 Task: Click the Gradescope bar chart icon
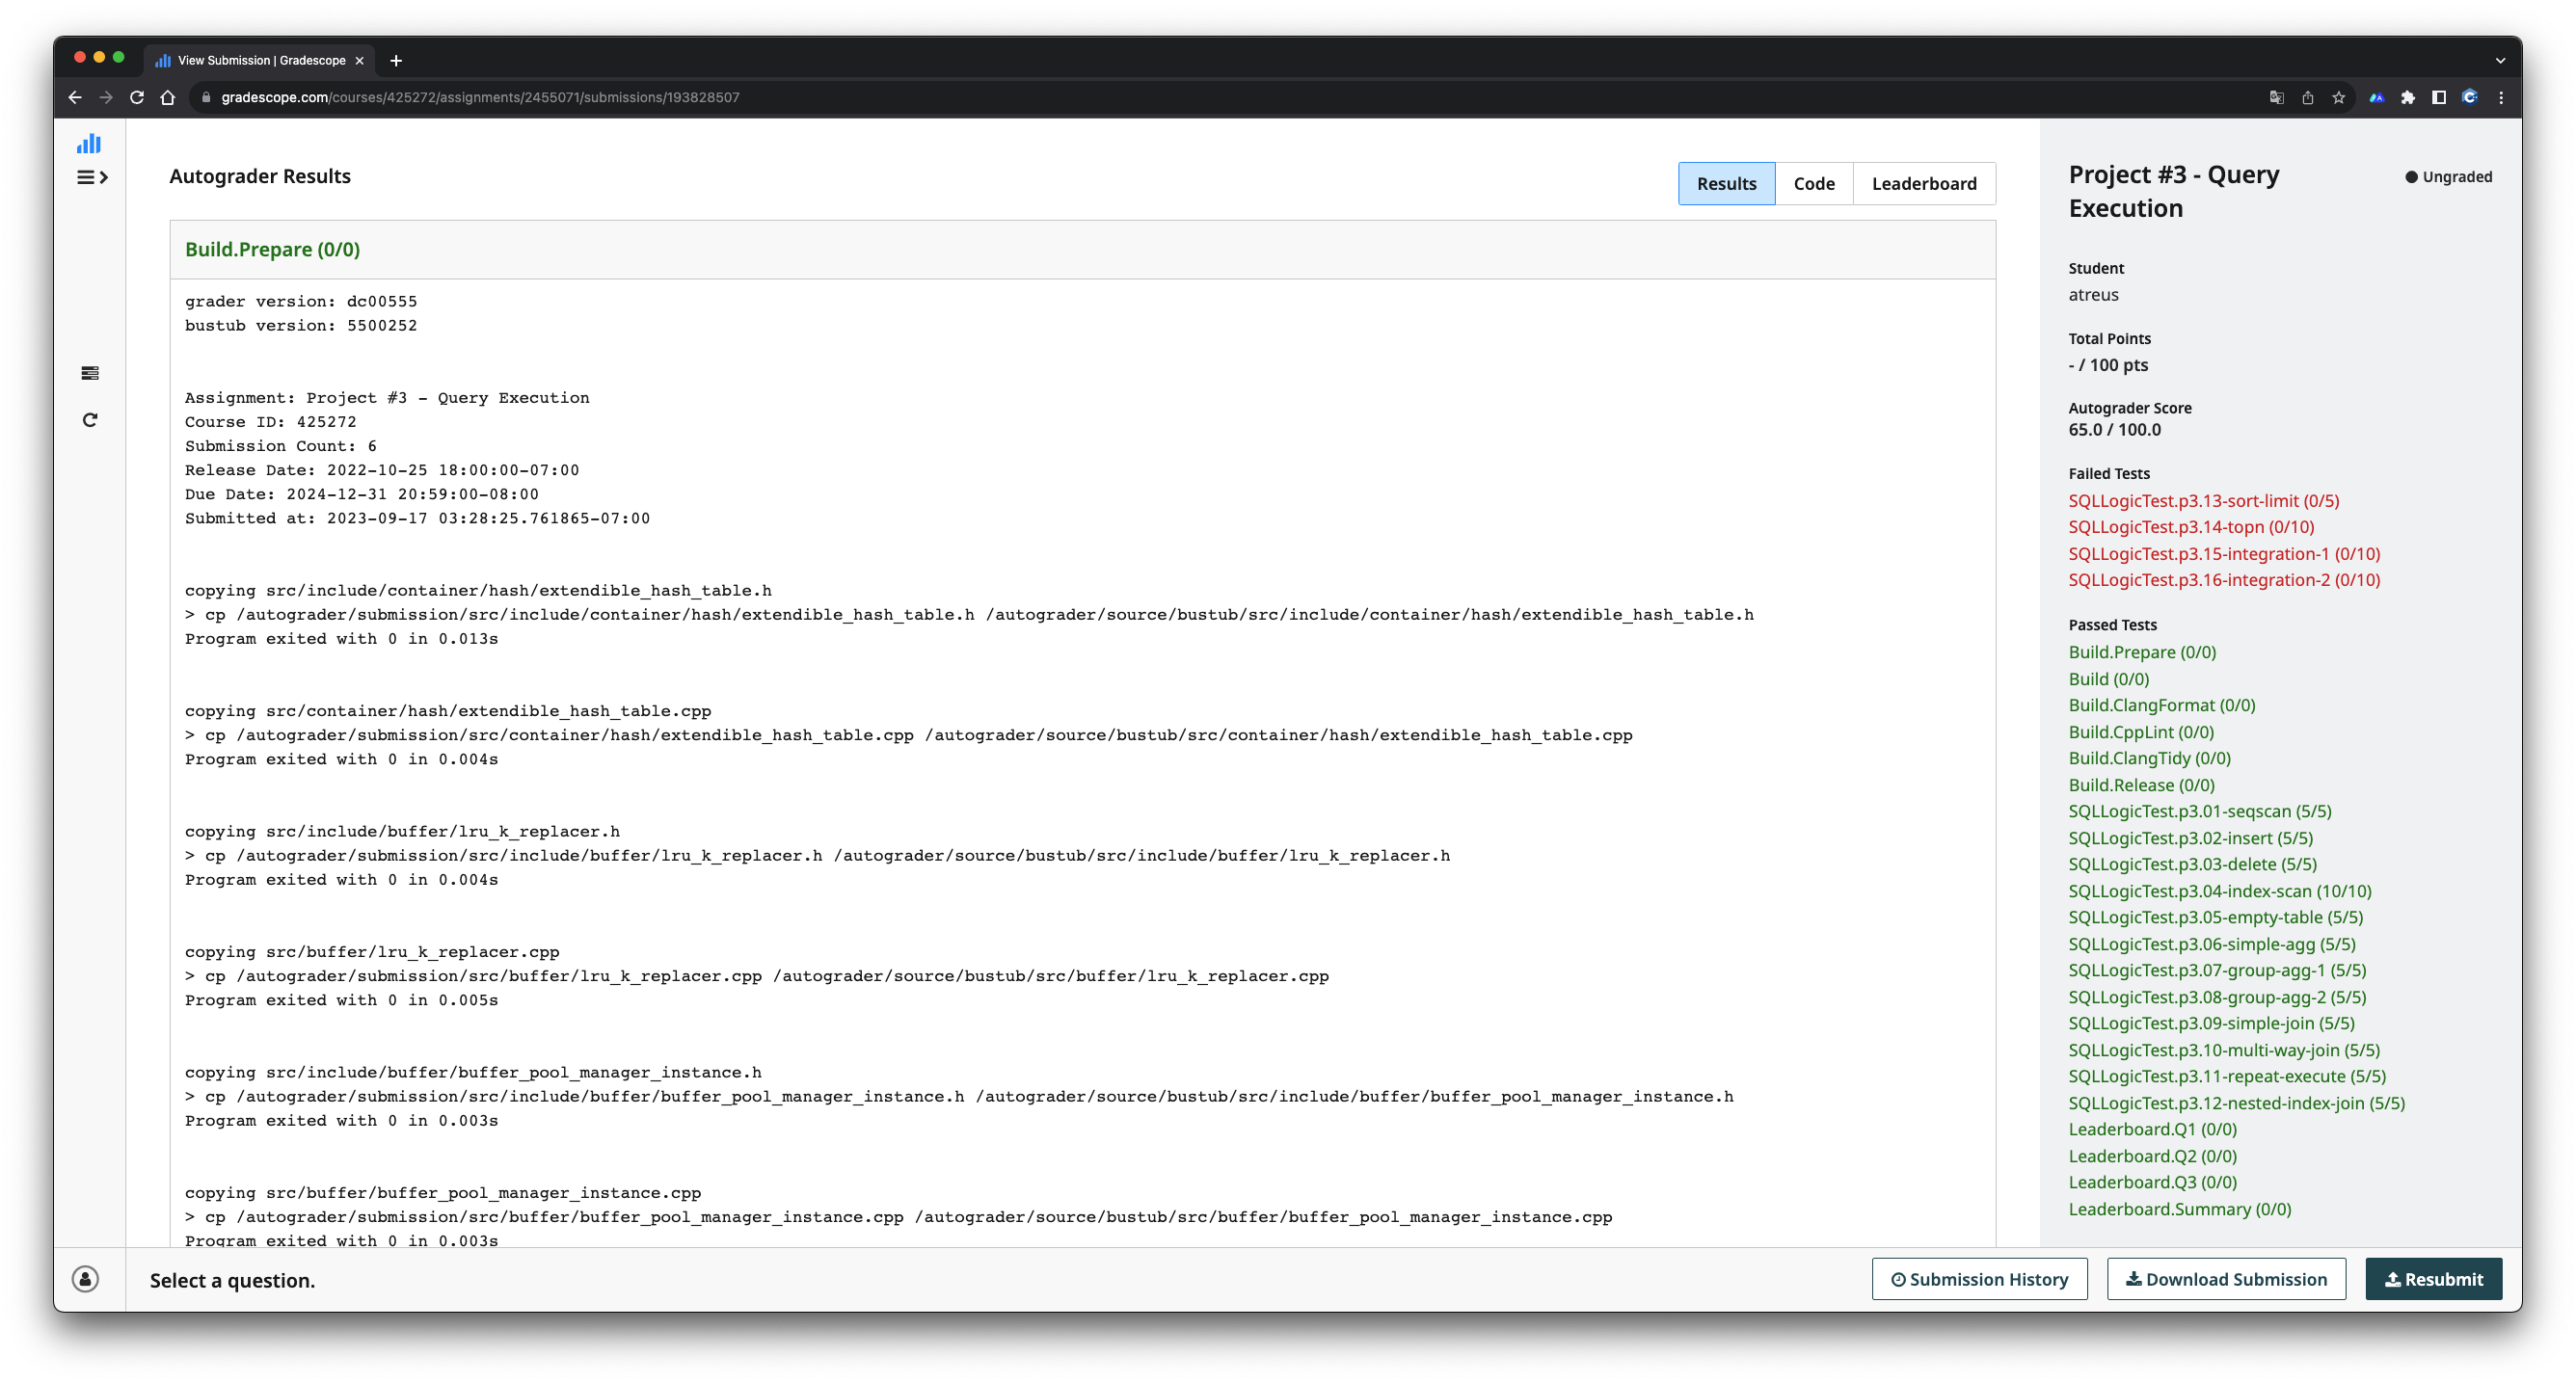(89, 145)
